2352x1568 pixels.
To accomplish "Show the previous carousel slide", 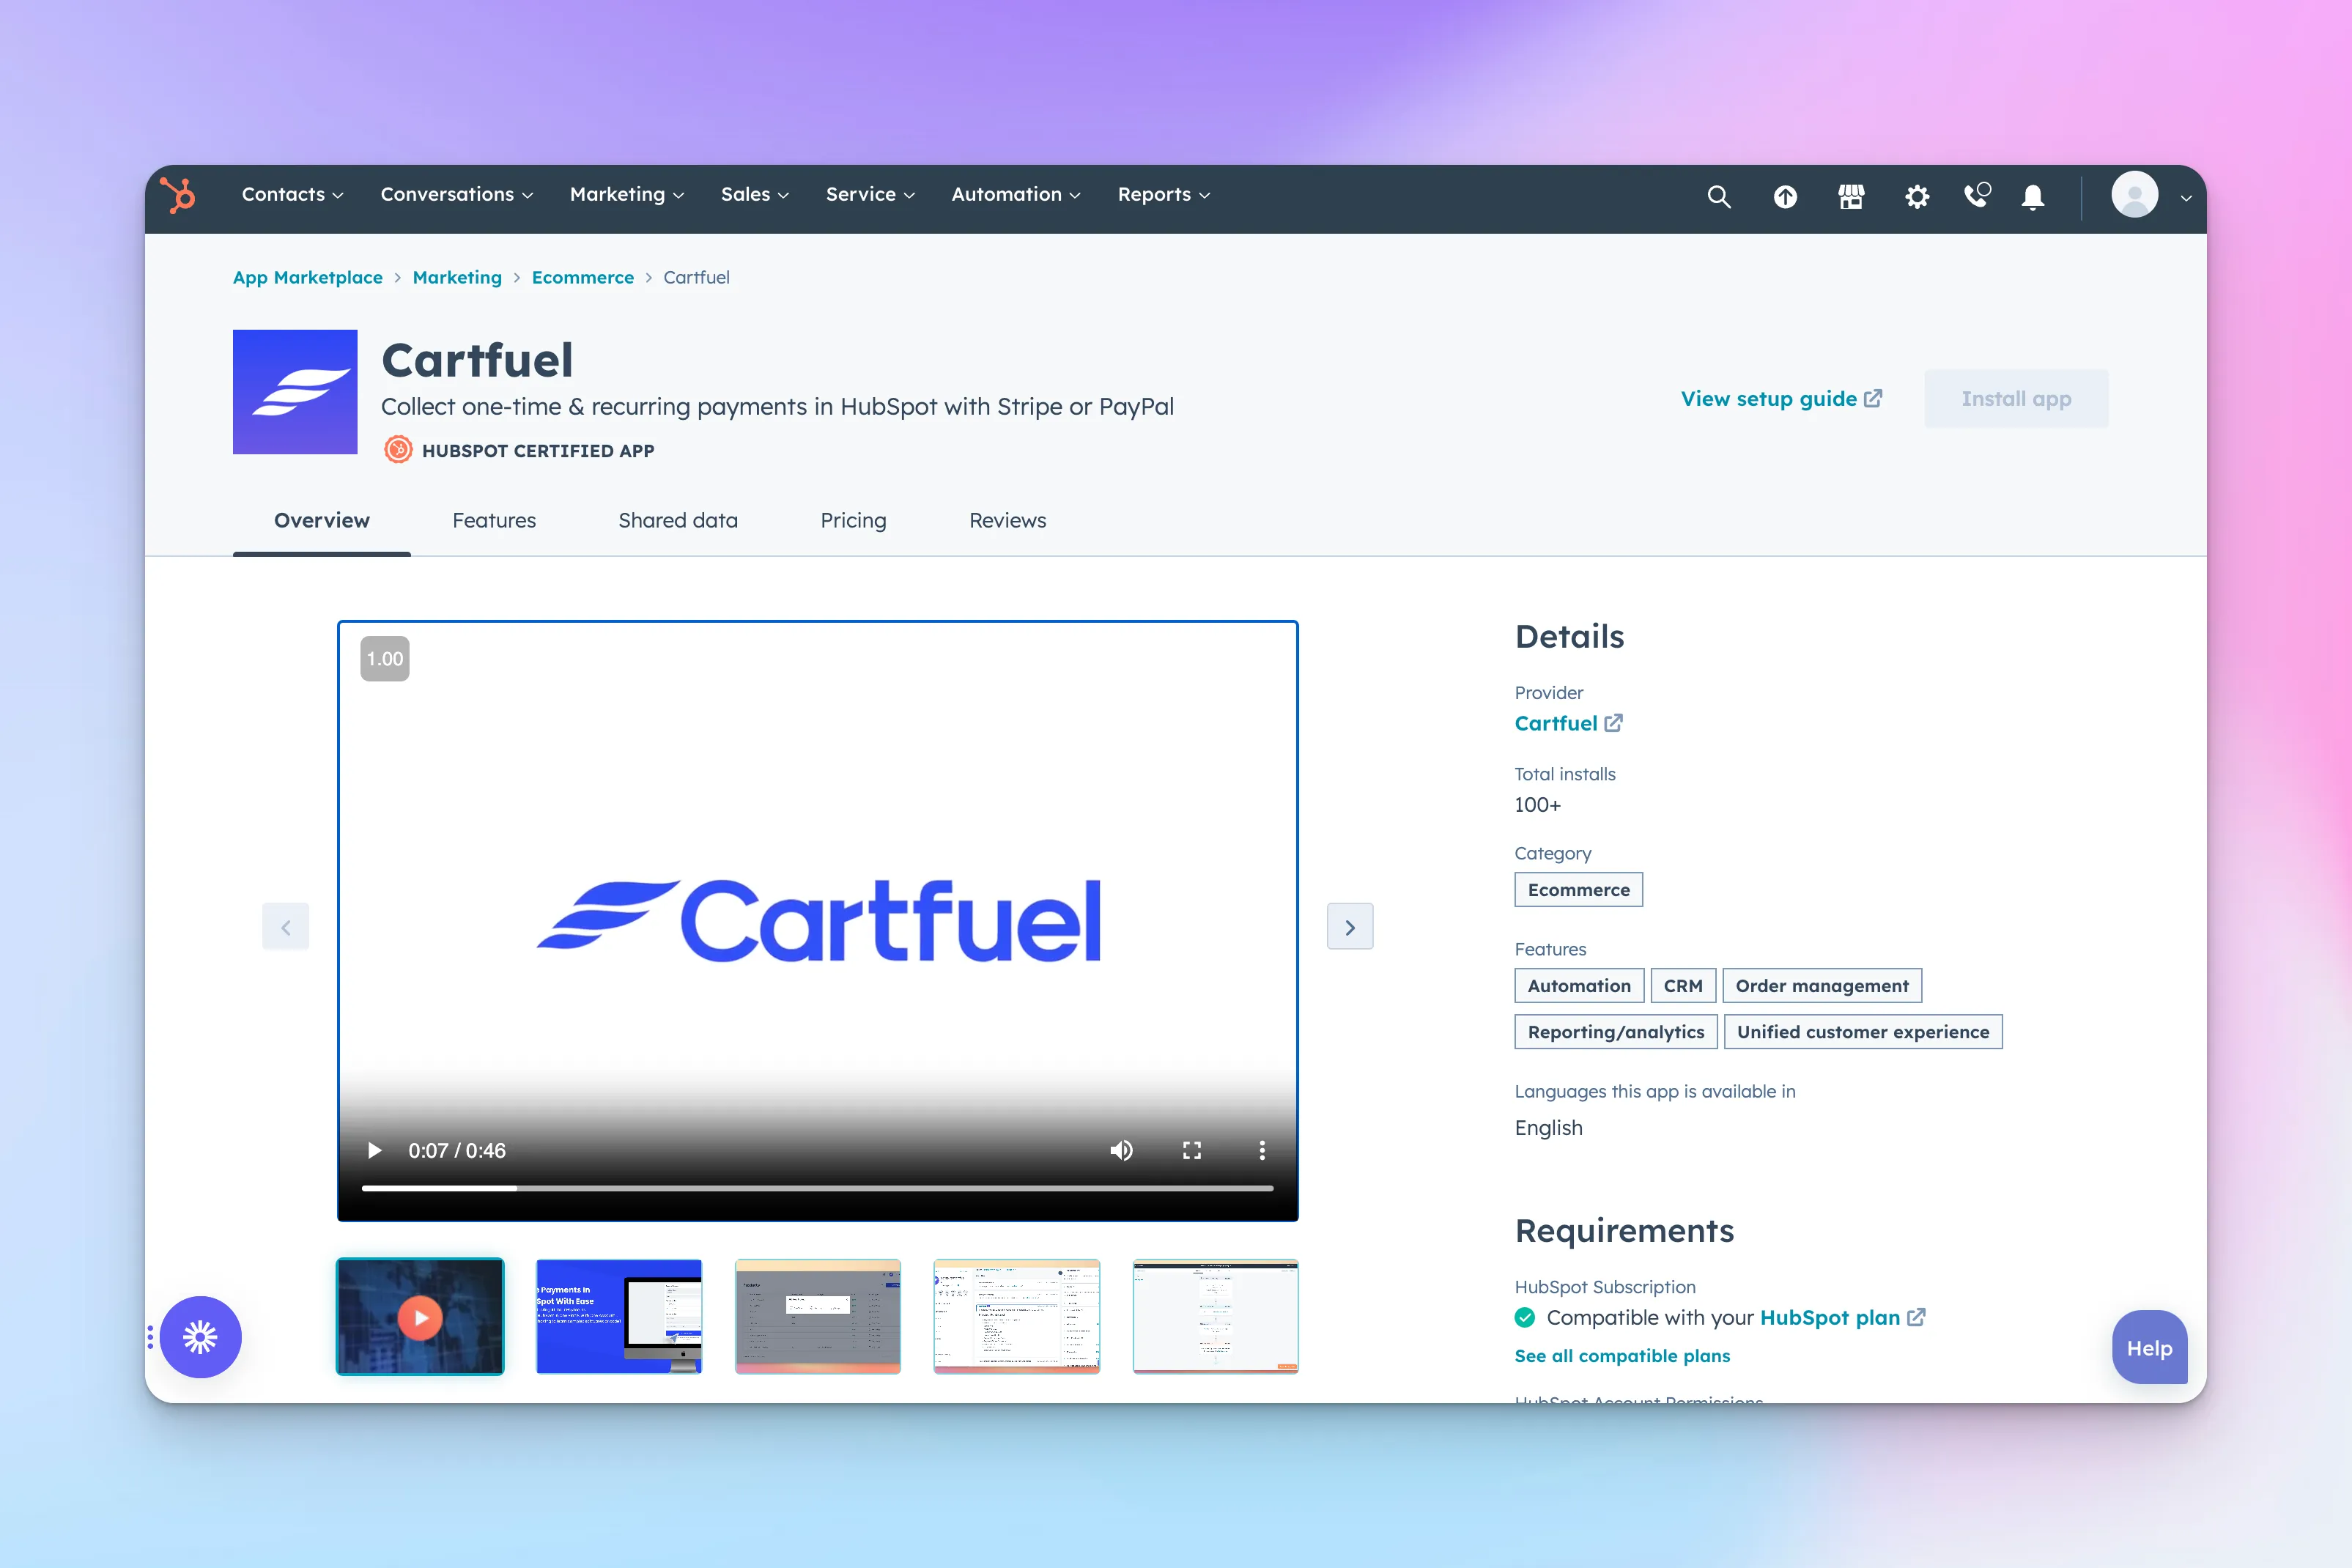I will tap(286, 927).
